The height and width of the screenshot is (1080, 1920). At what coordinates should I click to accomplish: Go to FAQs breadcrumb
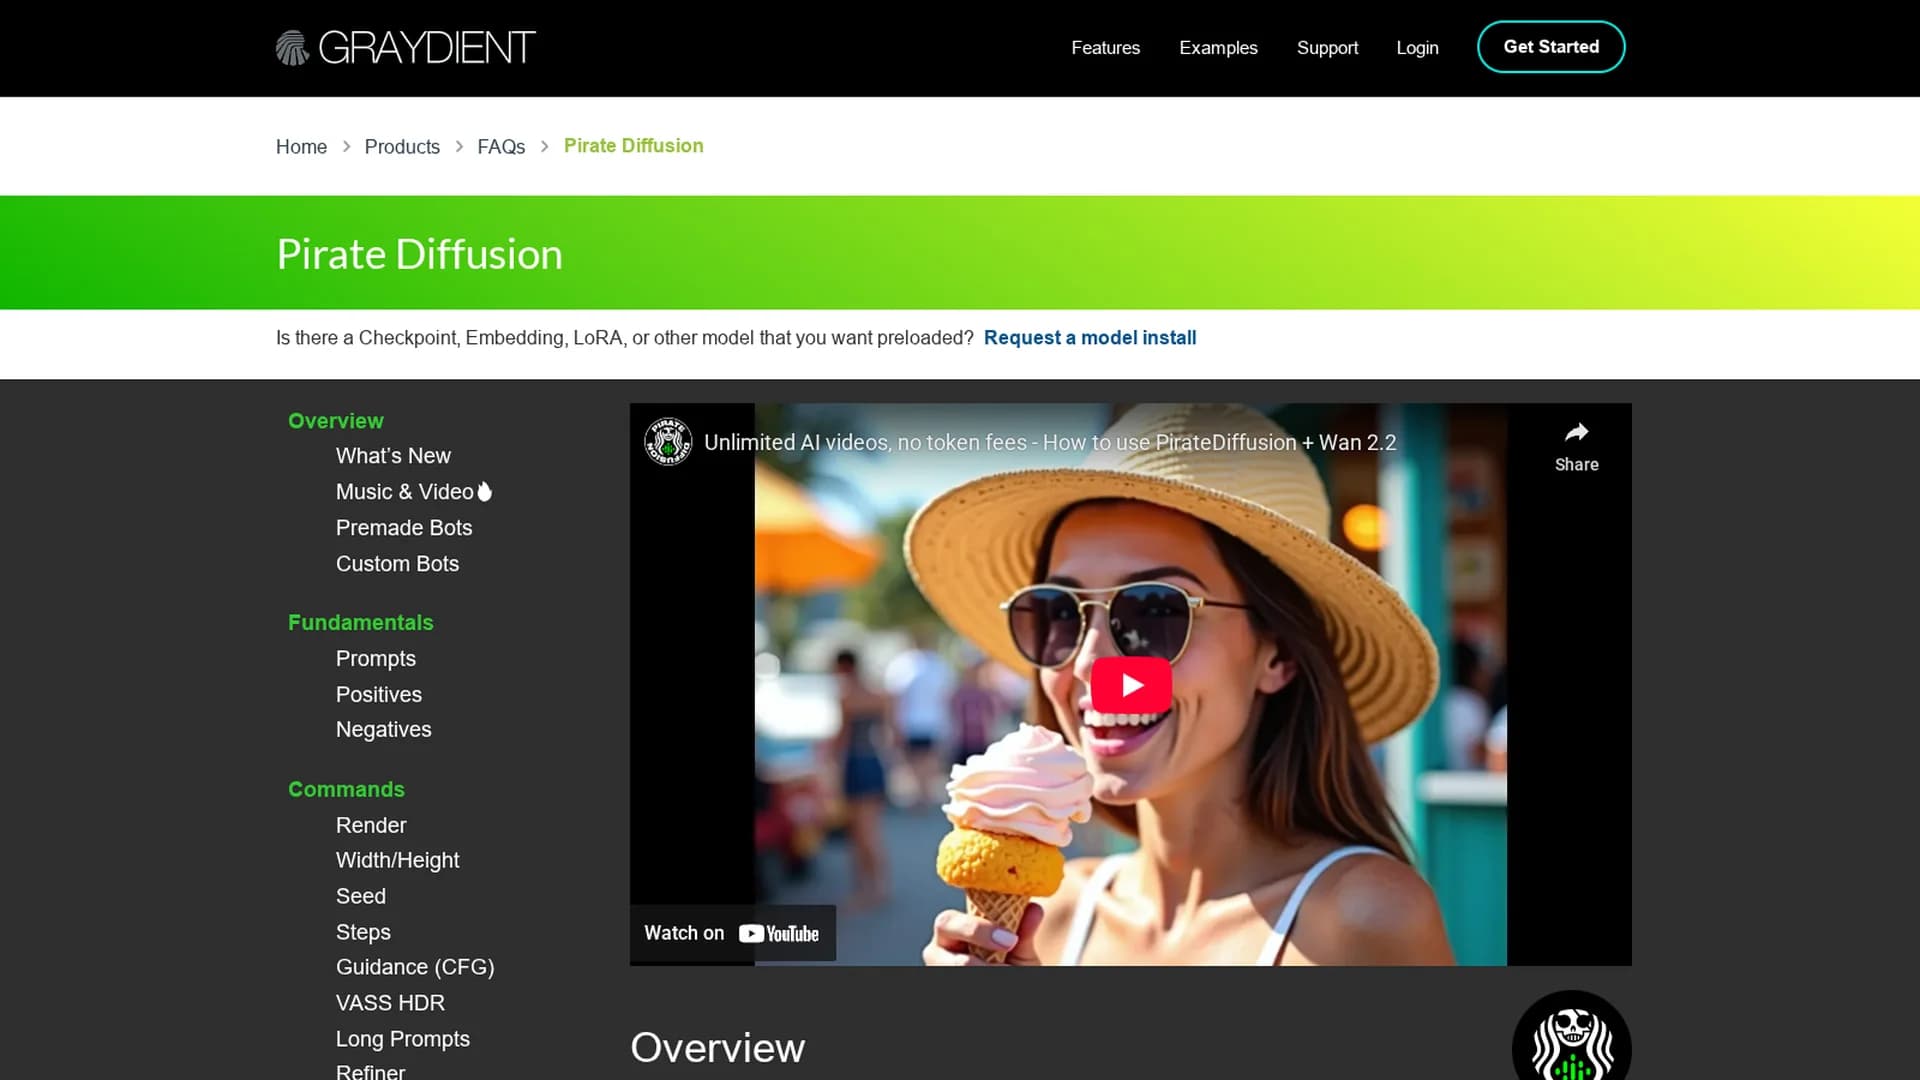point(501,146)
